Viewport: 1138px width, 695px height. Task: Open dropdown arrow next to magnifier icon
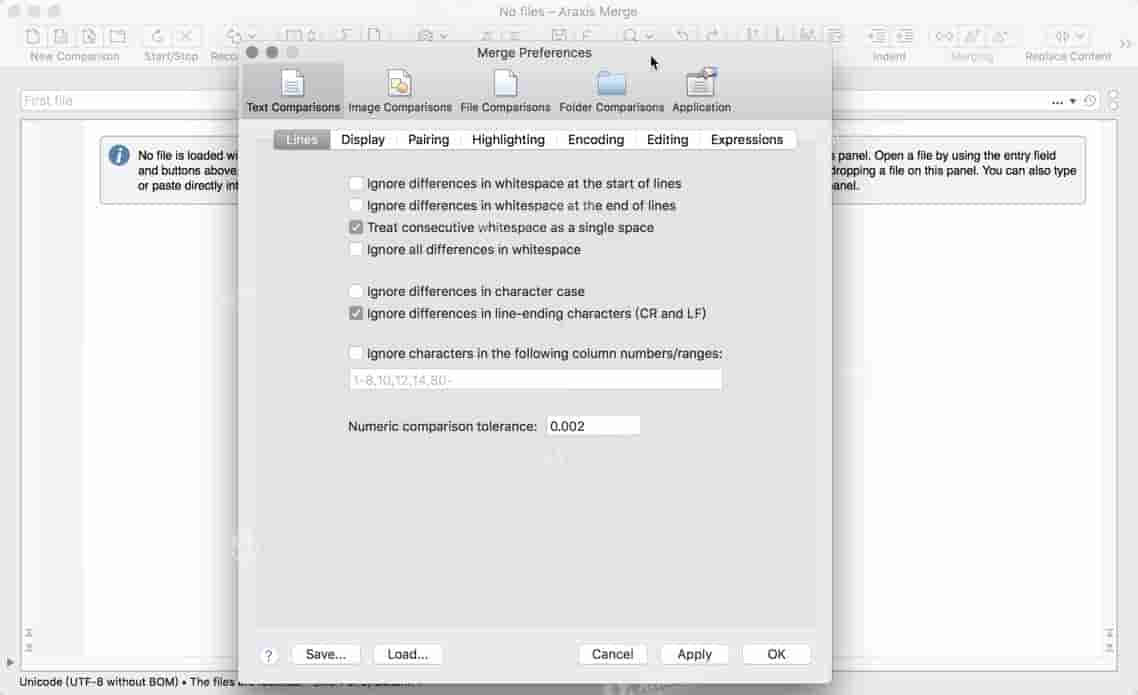click(x=649, y=36)
